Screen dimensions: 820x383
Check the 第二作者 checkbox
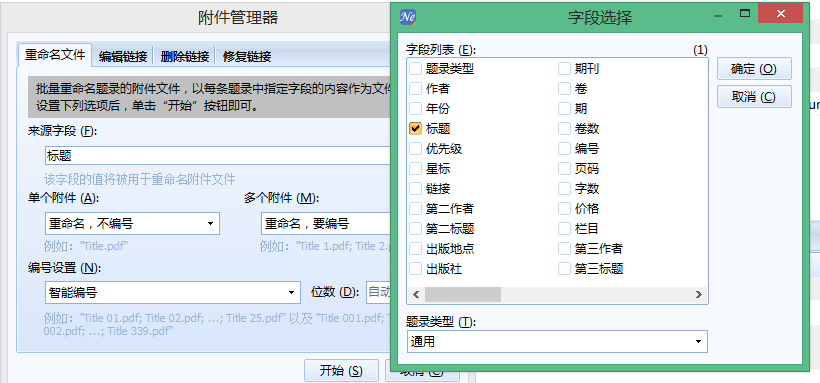tap(415, 209)
